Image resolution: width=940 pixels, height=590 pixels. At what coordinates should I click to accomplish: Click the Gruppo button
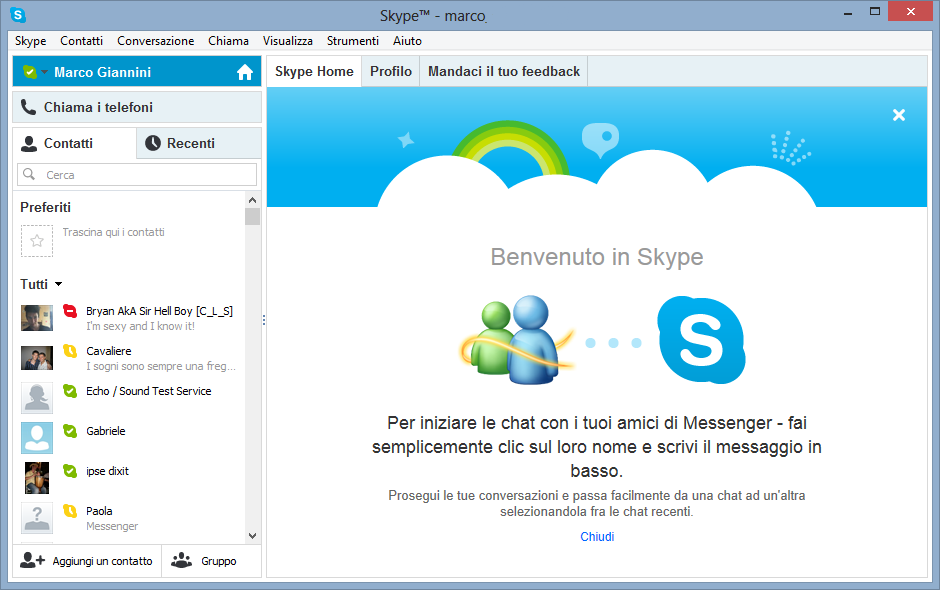212,561
